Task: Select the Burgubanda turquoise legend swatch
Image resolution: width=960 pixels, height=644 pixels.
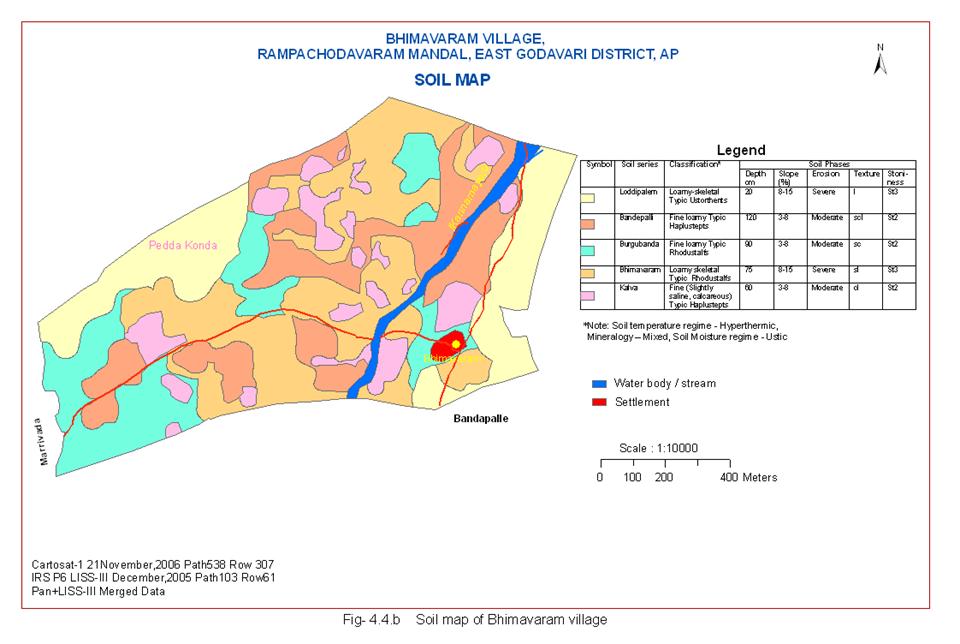Action: (588, 251)
